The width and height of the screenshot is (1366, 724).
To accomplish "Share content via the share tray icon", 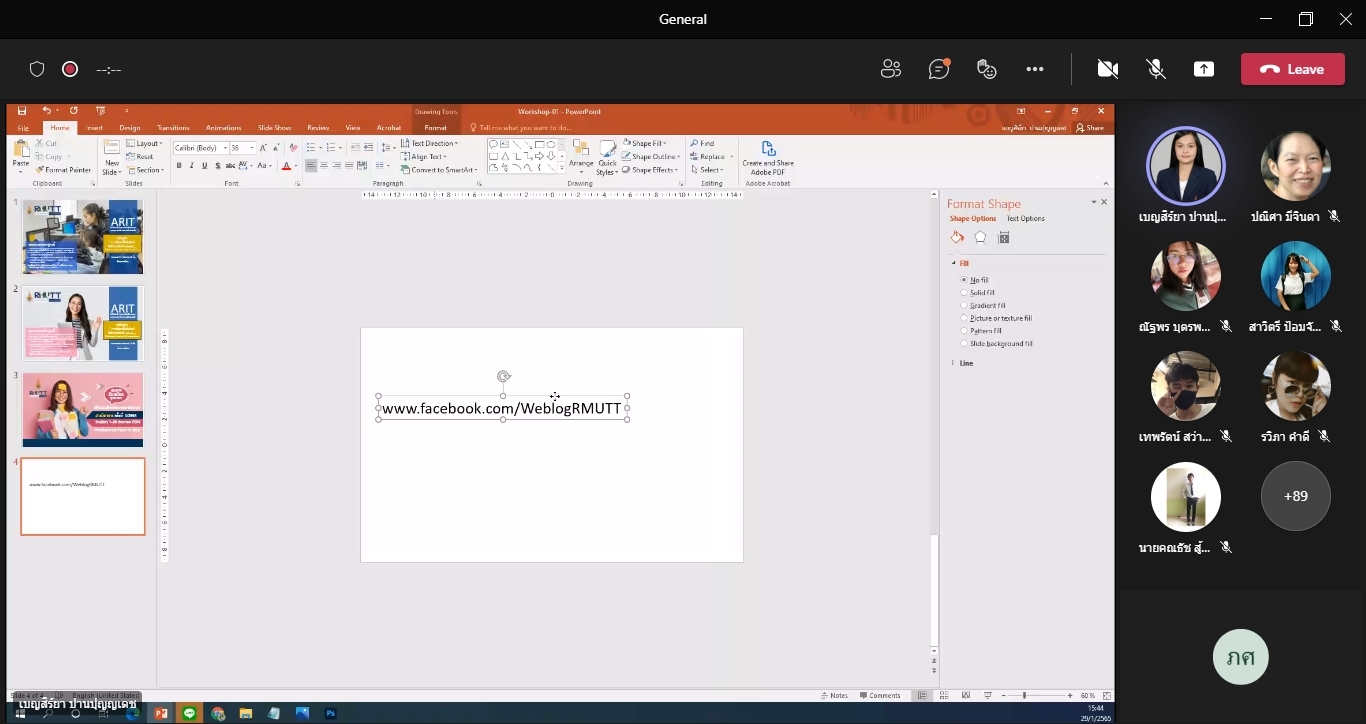I will pyautogui.click(x=1204, y=69).
